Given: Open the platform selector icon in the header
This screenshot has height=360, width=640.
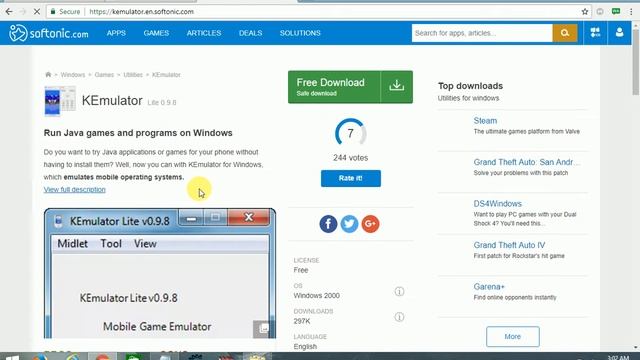Looking at the screenshot, I should [x=595, y=33].
